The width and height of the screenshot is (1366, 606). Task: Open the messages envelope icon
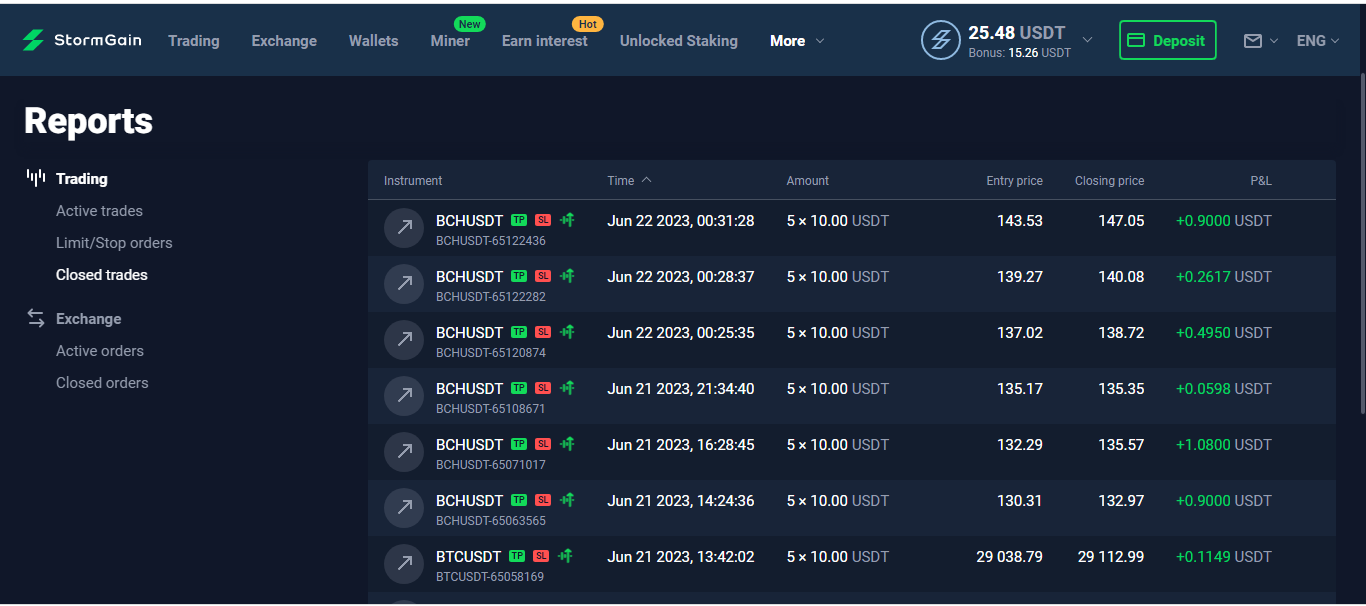coord(1253,41)
